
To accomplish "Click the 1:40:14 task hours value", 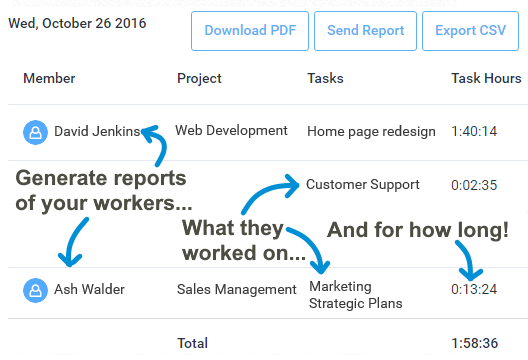I will 474,131.
